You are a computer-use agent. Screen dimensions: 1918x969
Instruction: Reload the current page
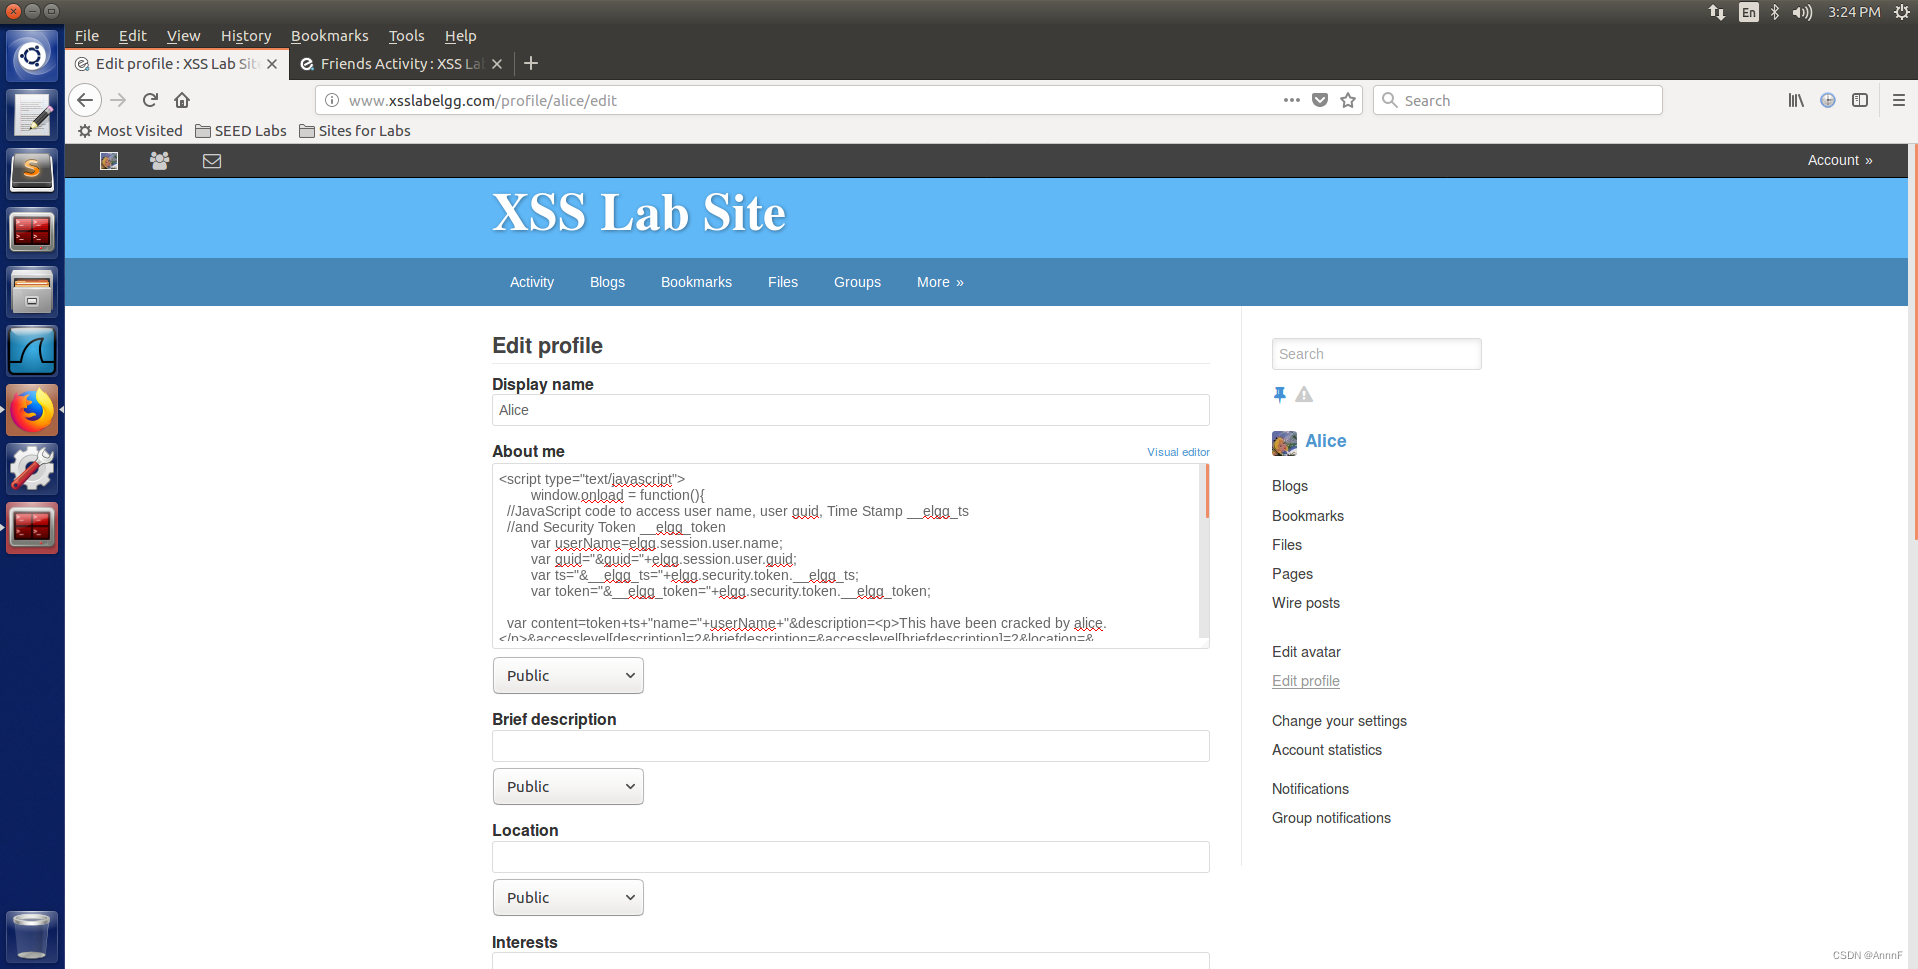[x=150, y=100]
